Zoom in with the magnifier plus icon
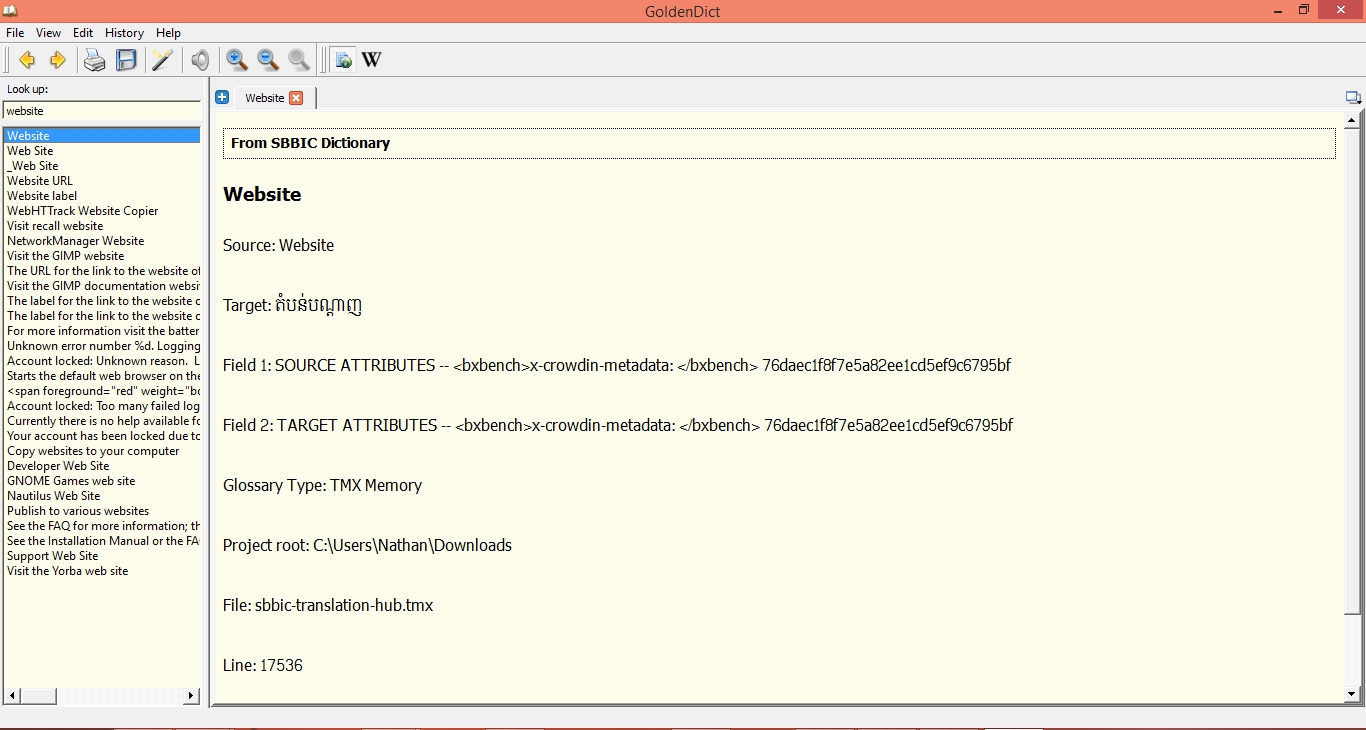This screenshot has height=730, width=1366. [x=237, y=60]
